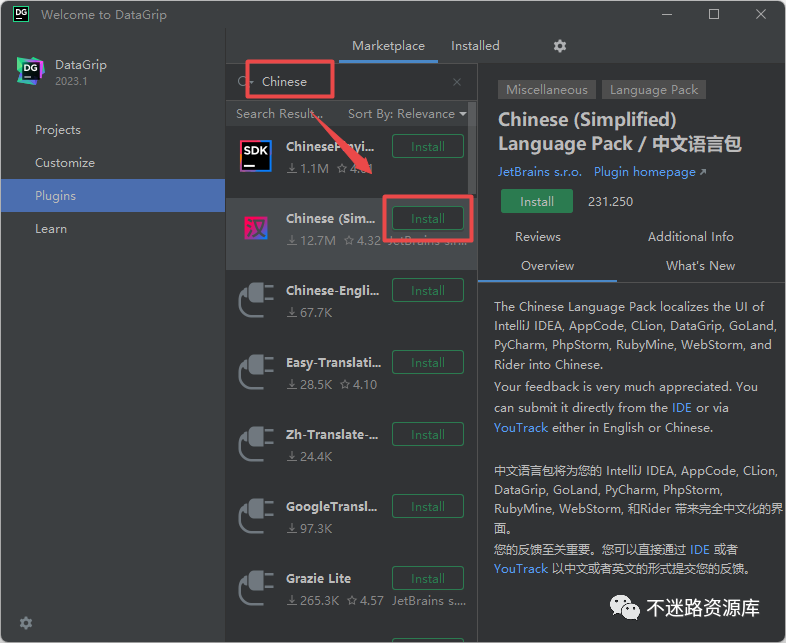The image size is (786, 643).
Task: Click the plugin list vertical scrollbar
Action: [472, 148]
